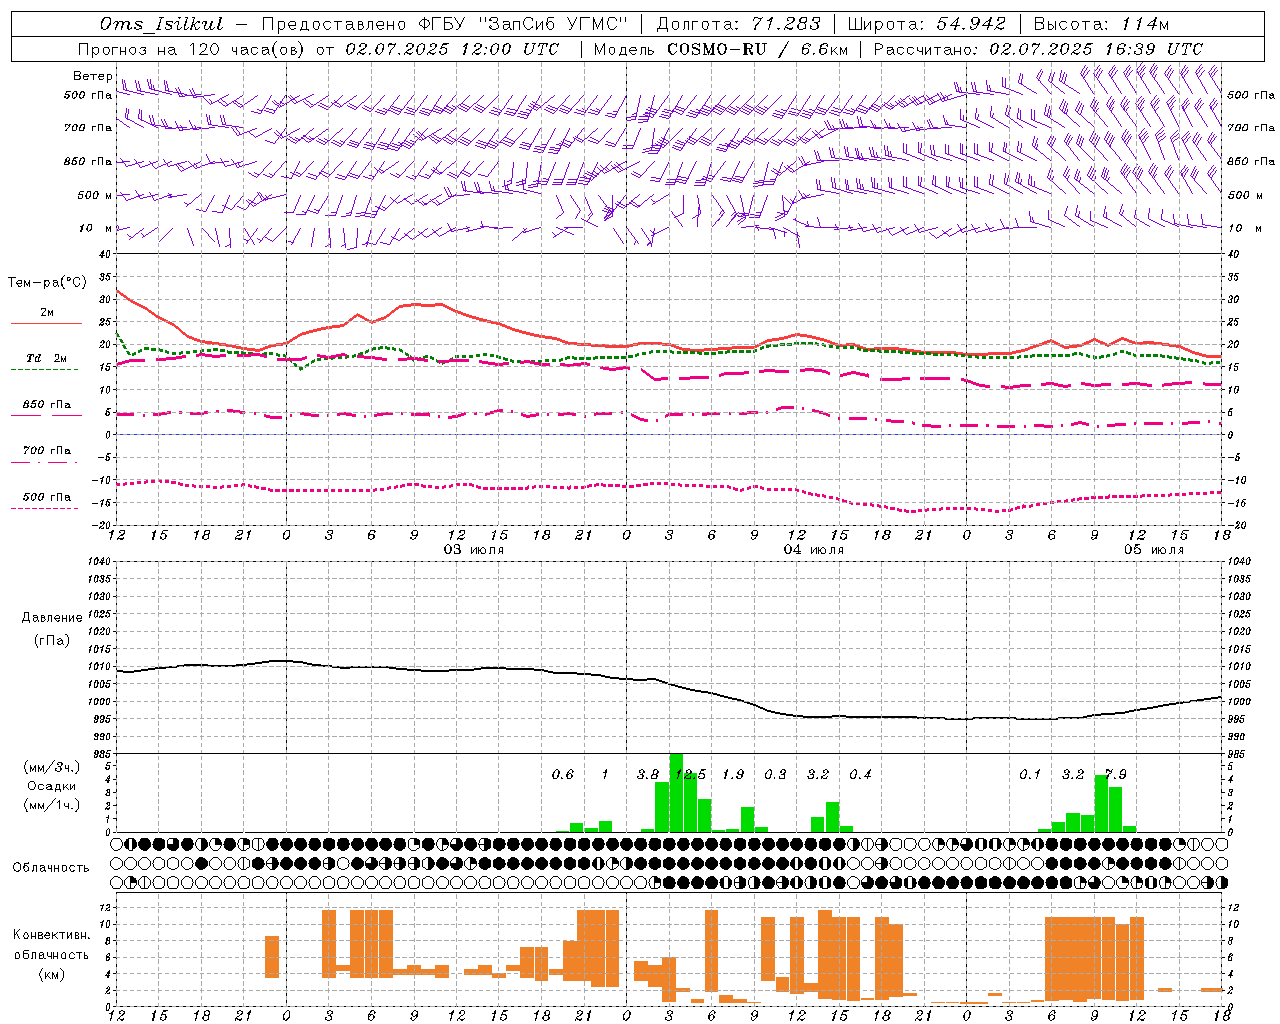Click the 'Тем-ра(°C)' temperature axis label
The width and height of the screenshot is (1280, 1024).
[47, 283]
